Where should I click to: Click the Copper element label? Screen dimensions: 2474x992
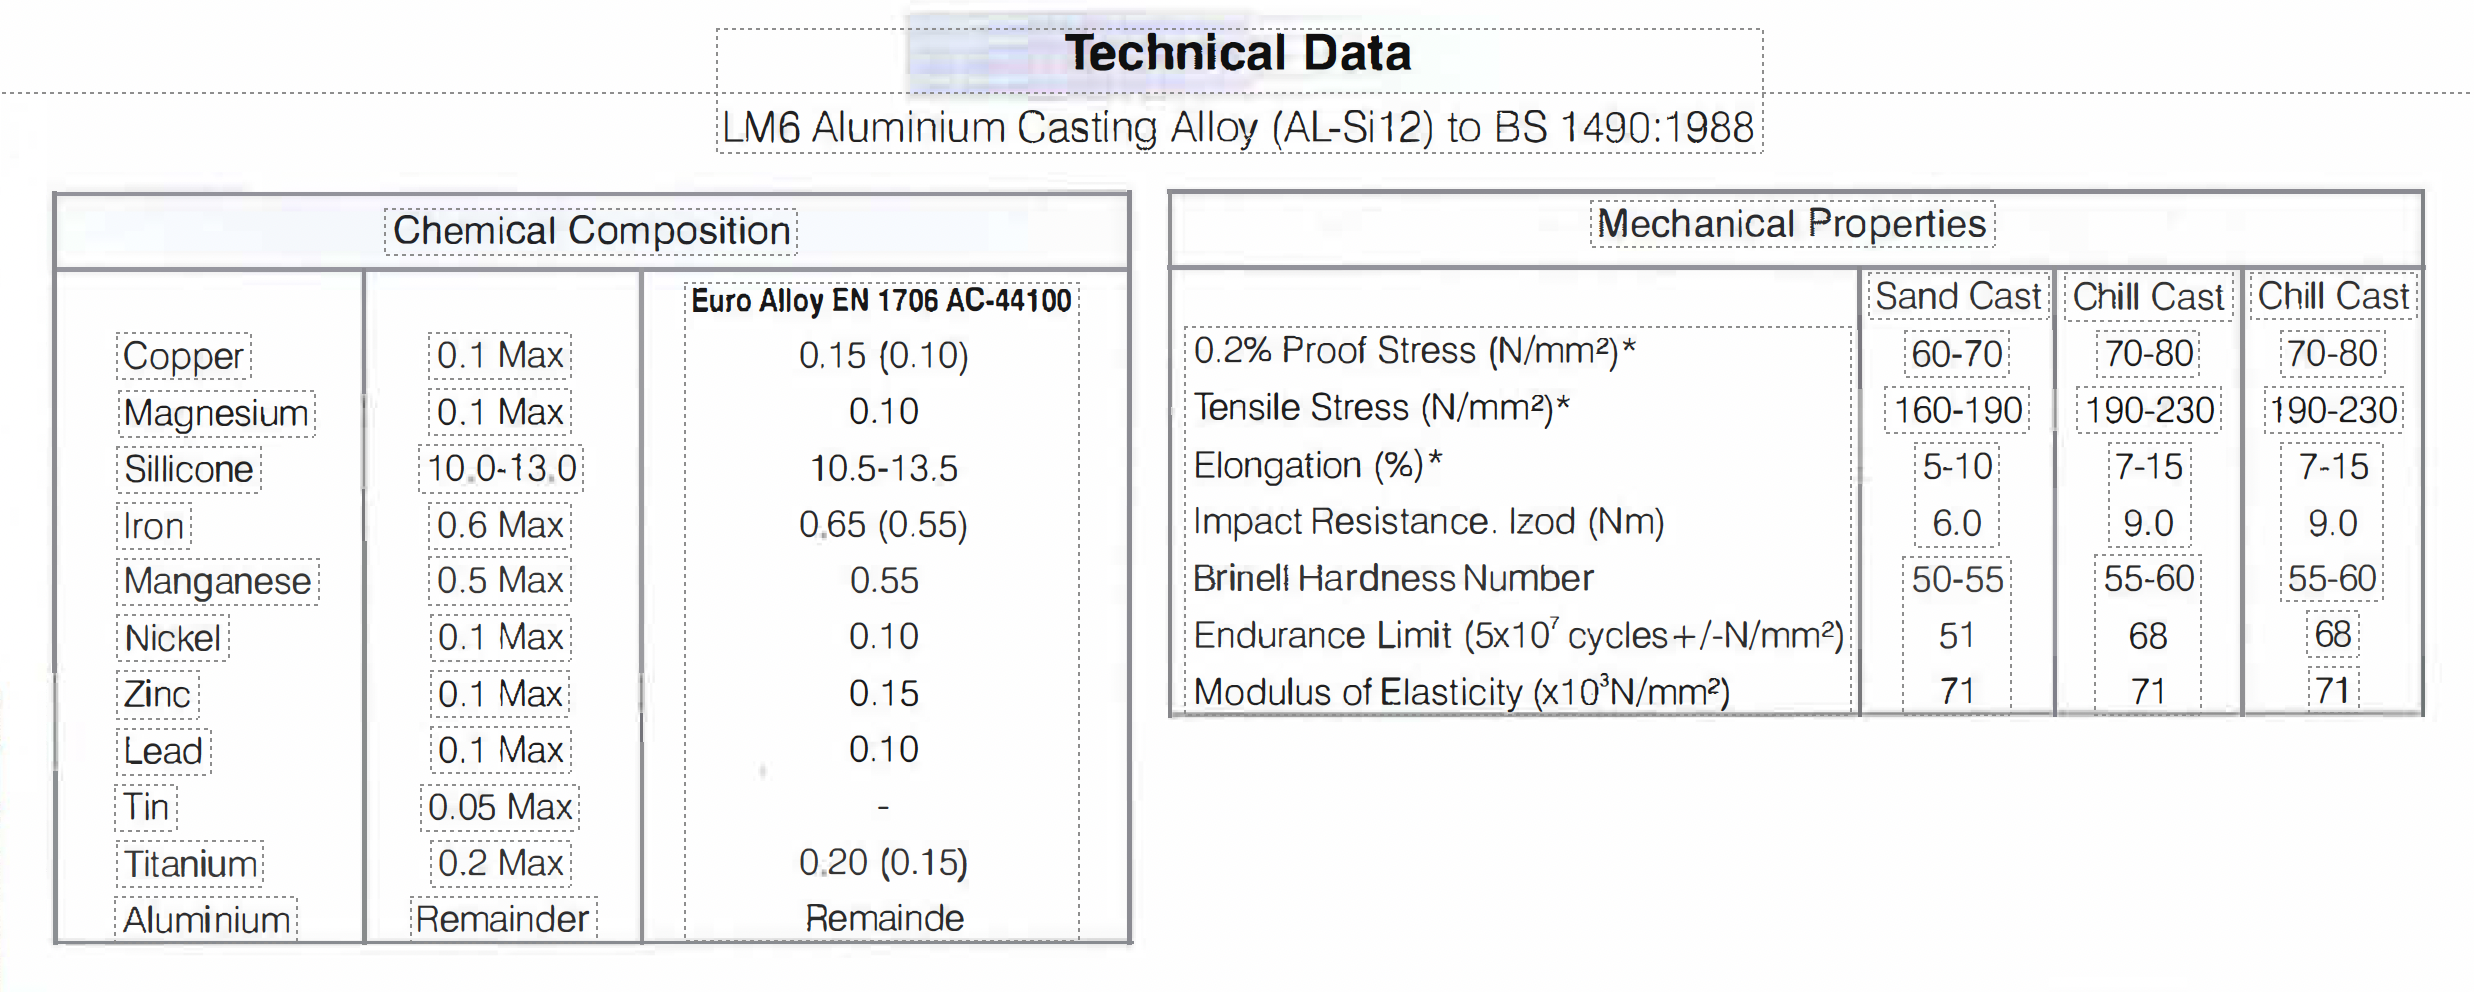pyautogui.click(x=183, y=356)
